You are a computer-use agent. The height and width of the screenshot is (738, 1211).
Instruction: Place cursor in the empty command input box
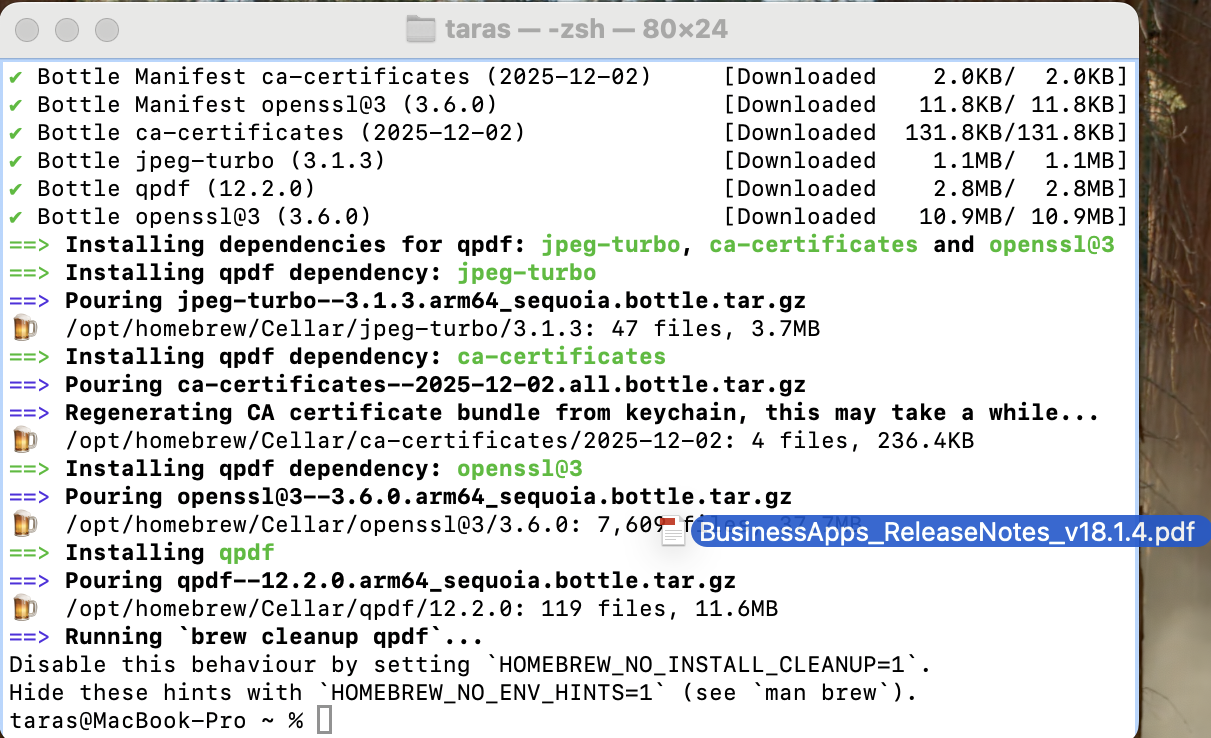[323, 719]
